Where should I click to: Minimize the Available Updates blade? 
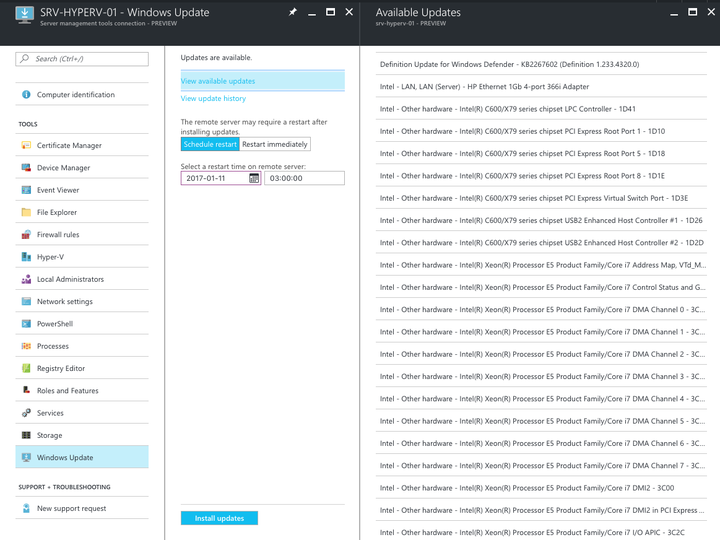674,13
